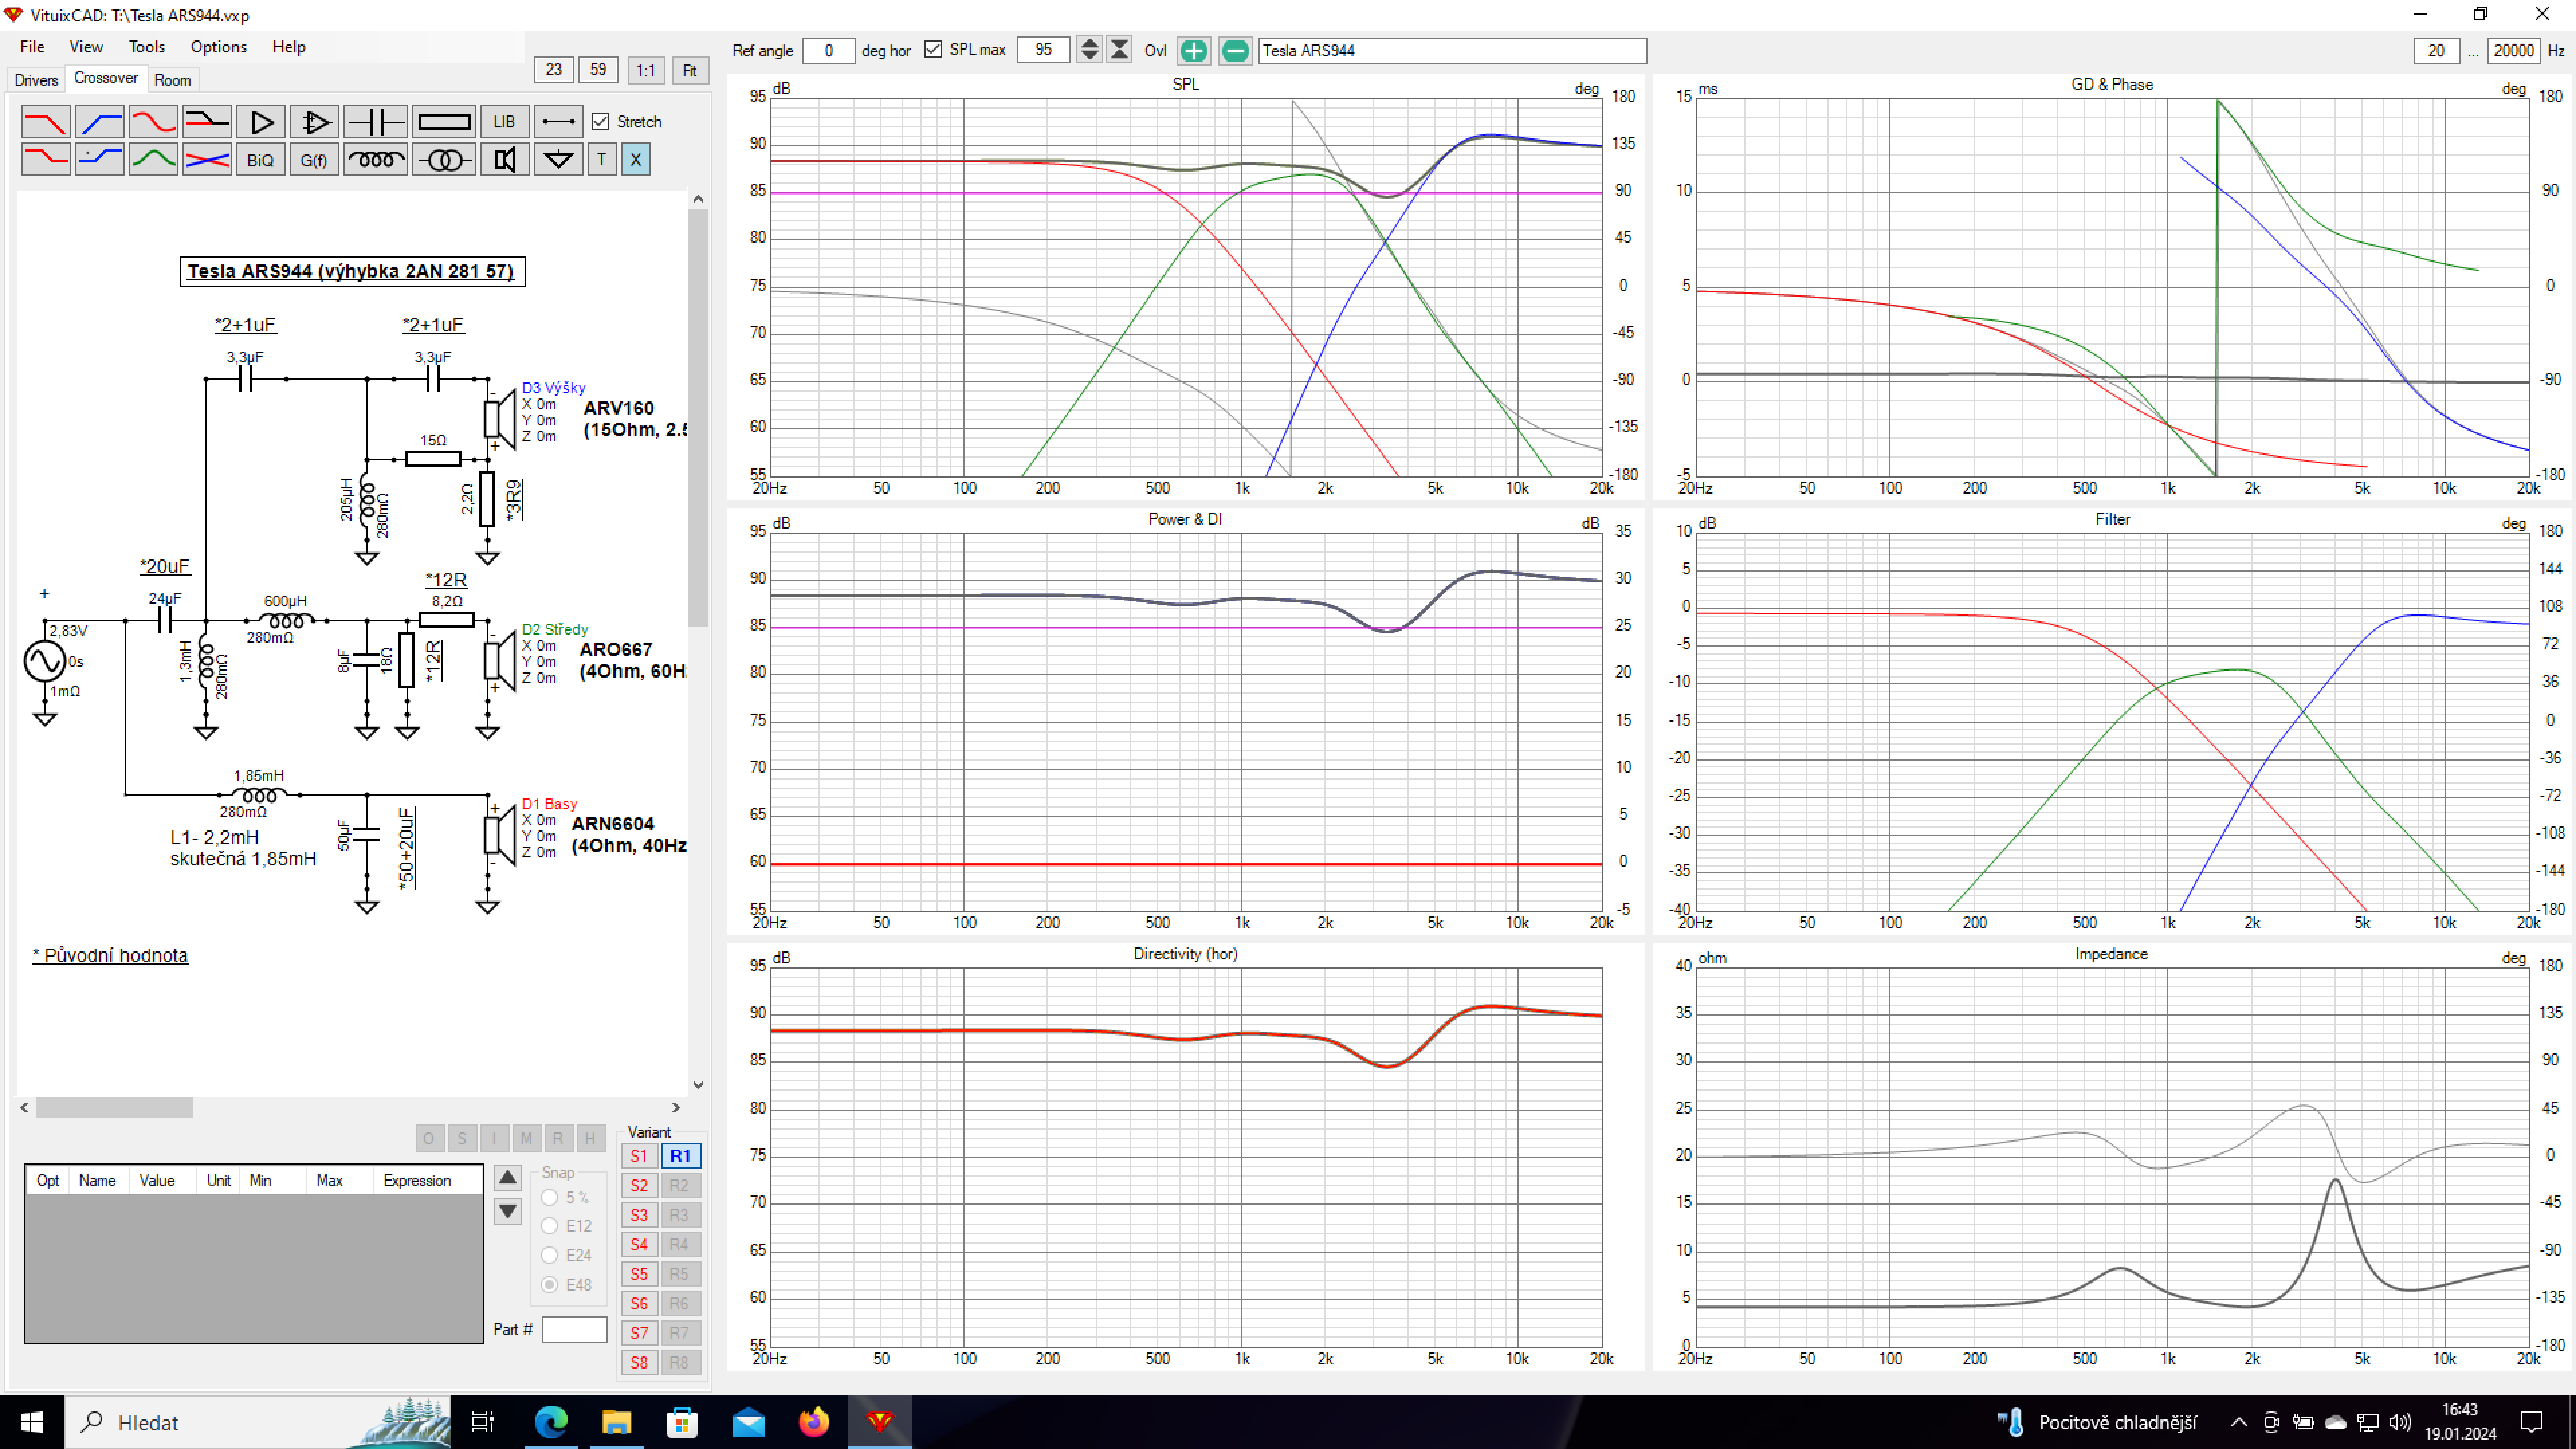This screenshot has width=2576, height=1449.
Task: Select variant S2 button
Action: tap(639, 1186)
